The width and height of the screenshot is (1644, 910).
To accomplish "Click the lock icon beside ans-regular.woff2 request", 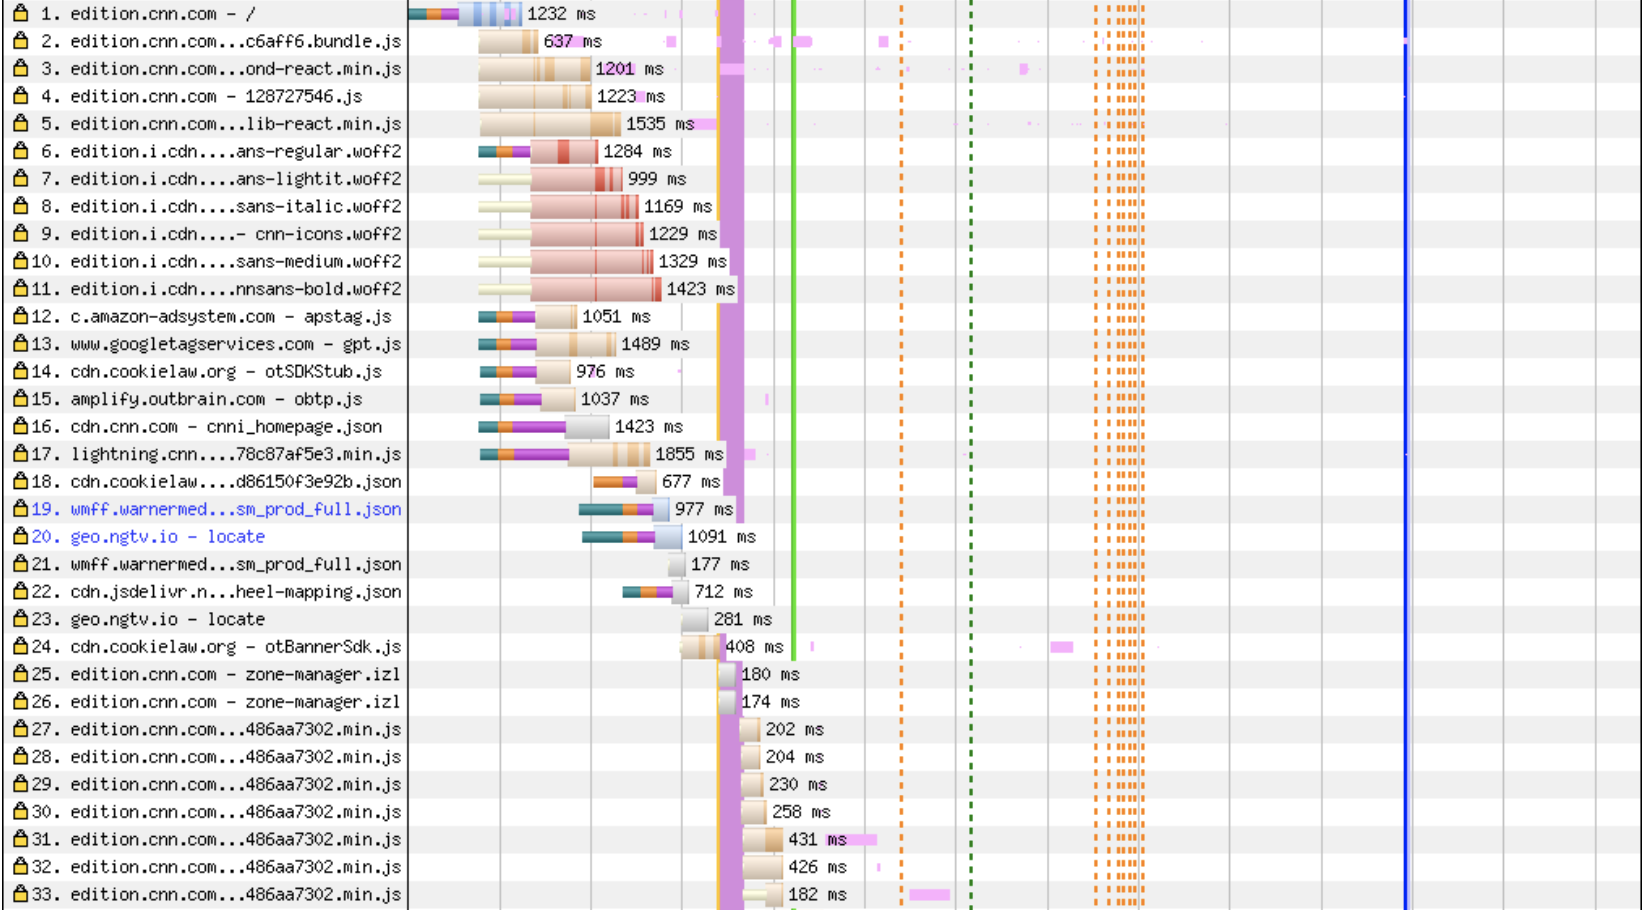I will click(20, 151).
